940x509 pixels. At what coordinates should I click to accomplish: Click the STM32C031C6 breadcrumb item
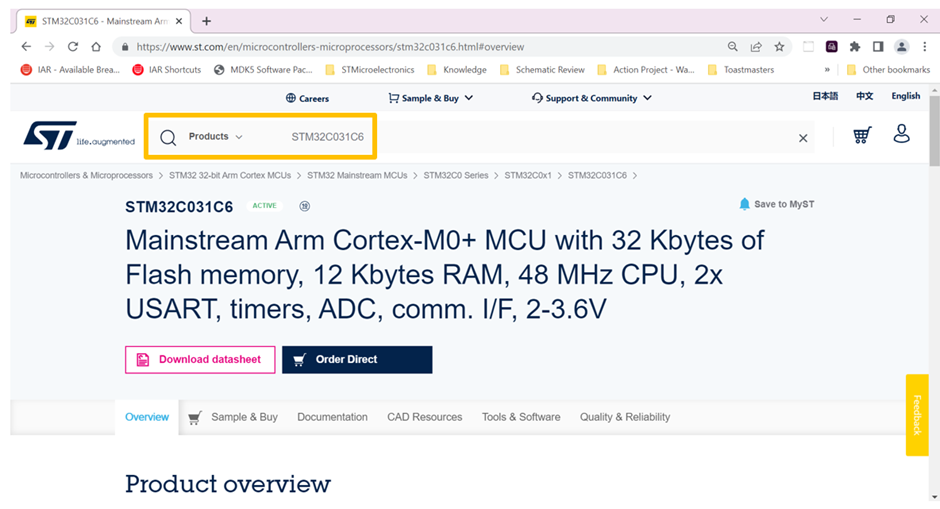tap(597, 176)
